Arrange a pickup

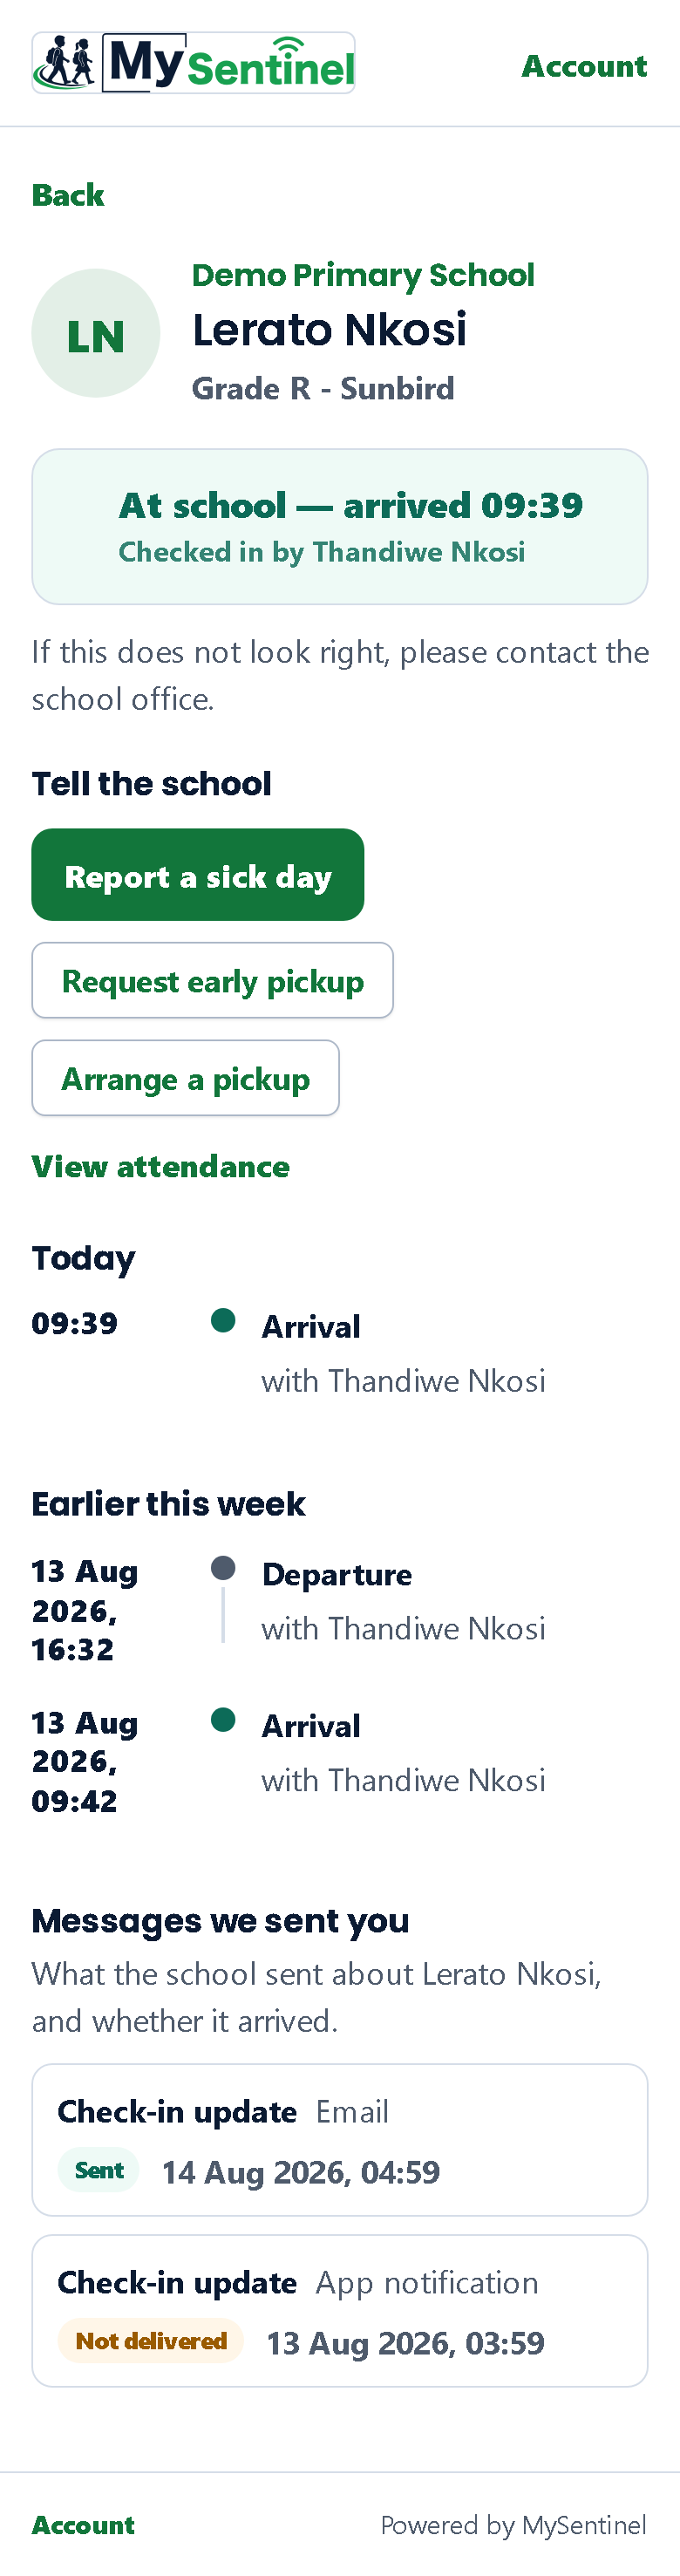(186, 1078)
